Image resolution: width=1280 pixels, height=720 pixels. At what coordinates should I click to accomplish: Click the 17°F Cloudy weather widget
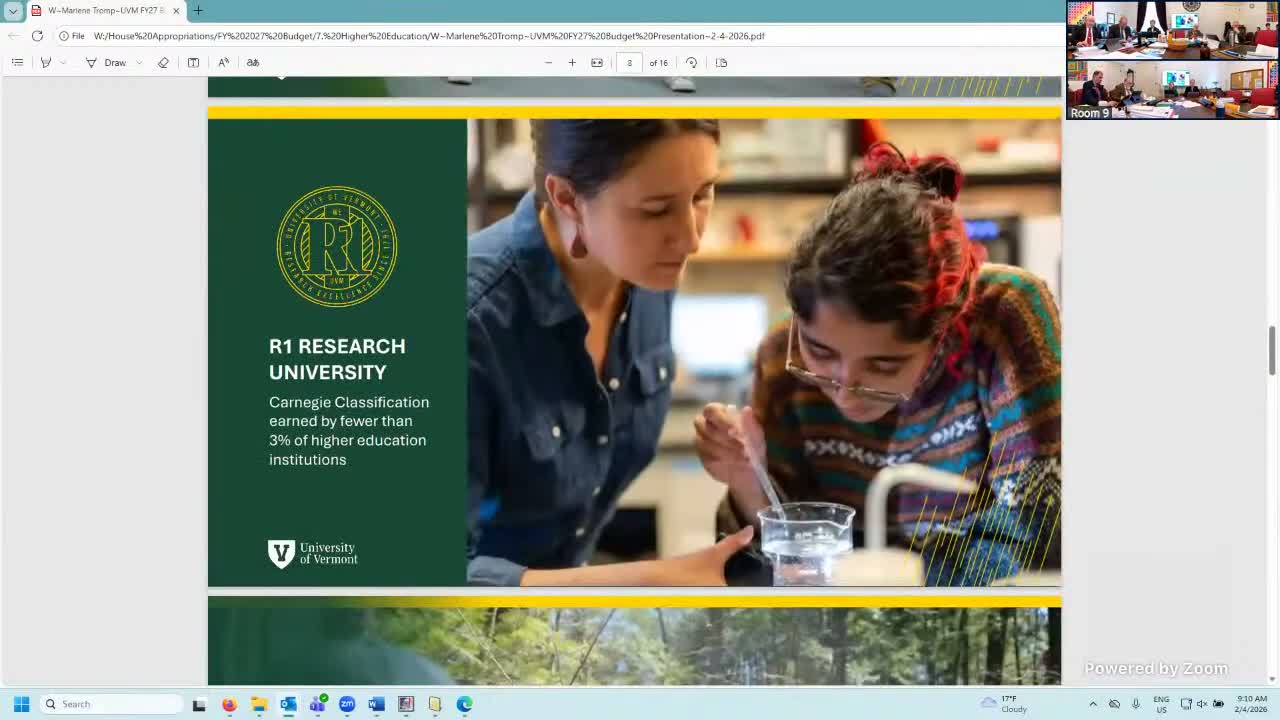1005,705
